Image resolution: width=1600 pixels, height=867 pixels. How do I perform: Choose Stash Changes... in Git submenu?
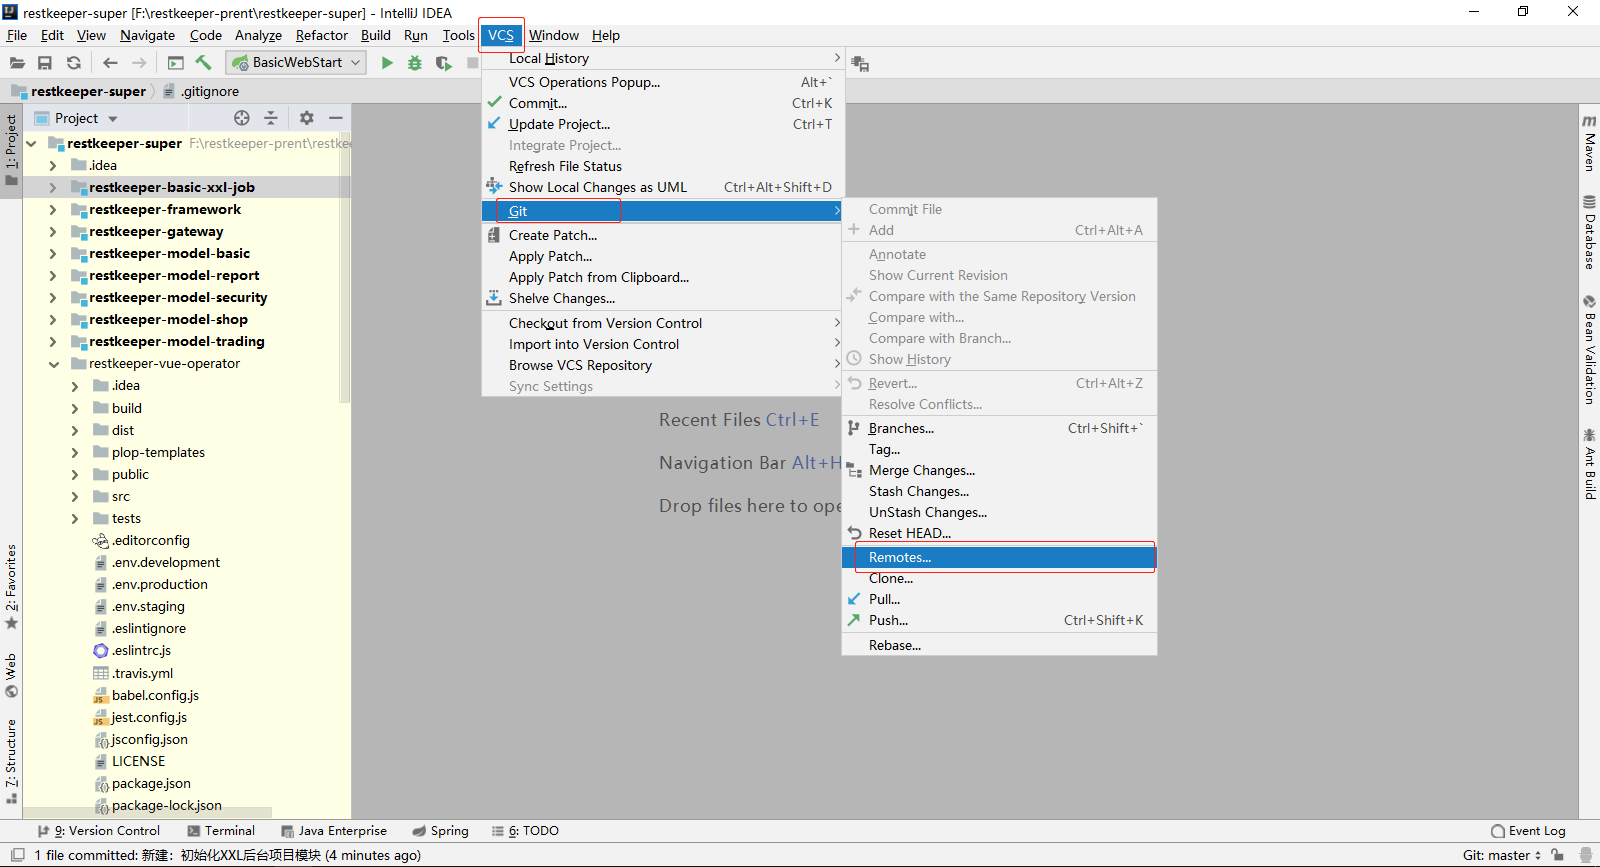coord(999,491)
